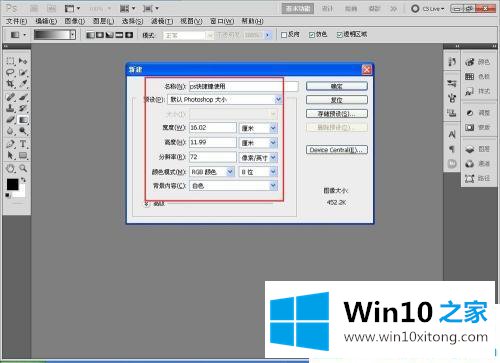500x363 pixels.
Task: Click the 存储预设(S)... button
Action: (337, 114)
